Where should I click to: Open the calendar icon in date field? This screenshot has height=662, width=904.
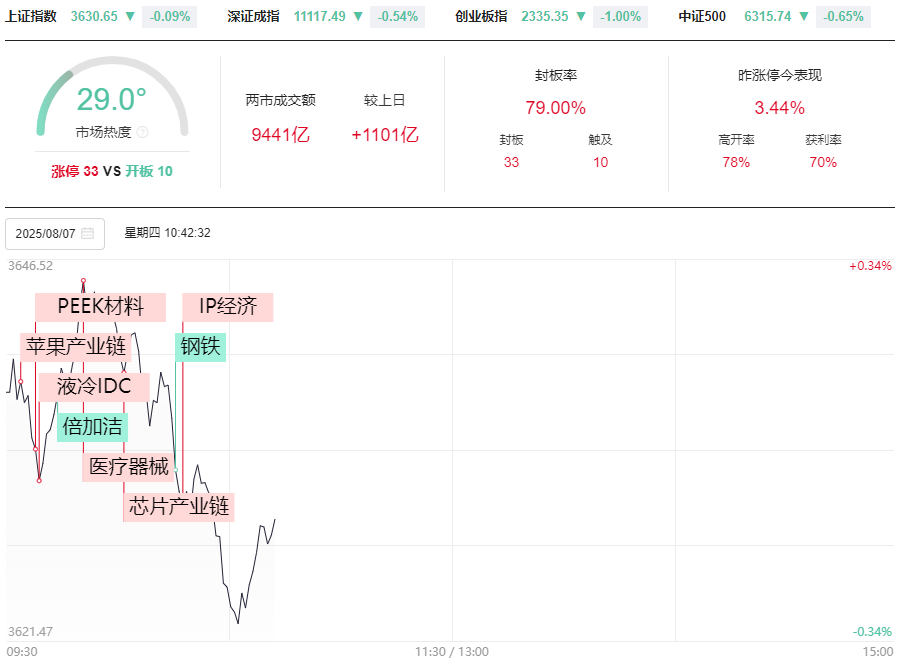(x=88, y=233)
